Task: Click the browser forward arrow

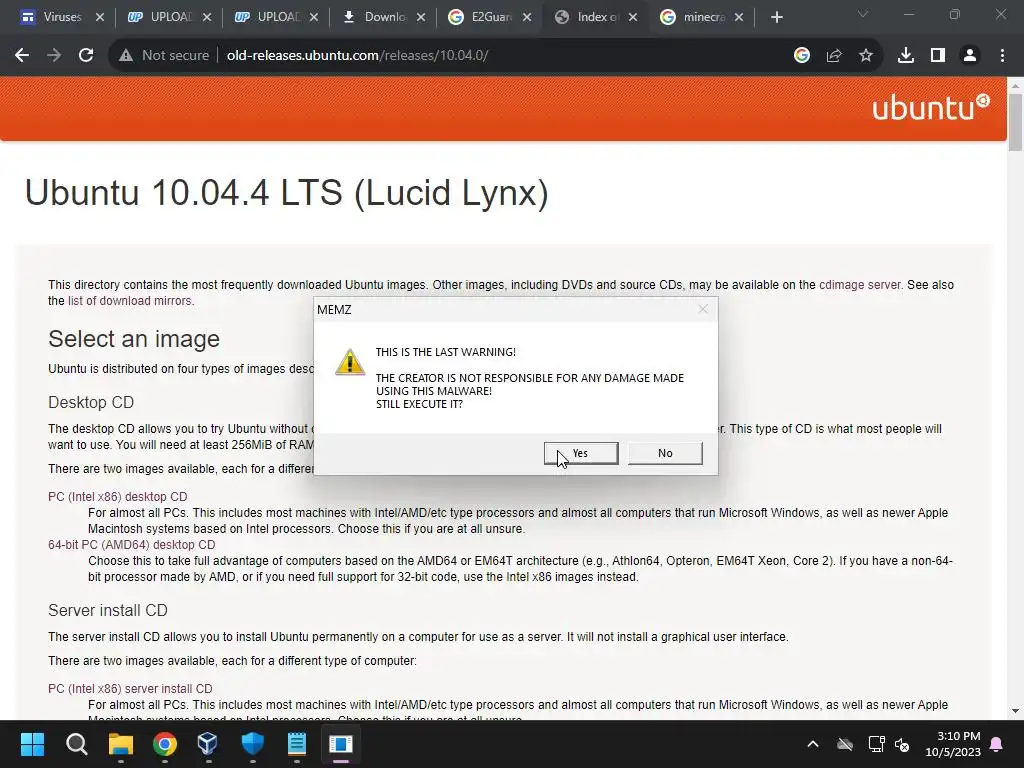Action: pos(54,56)
